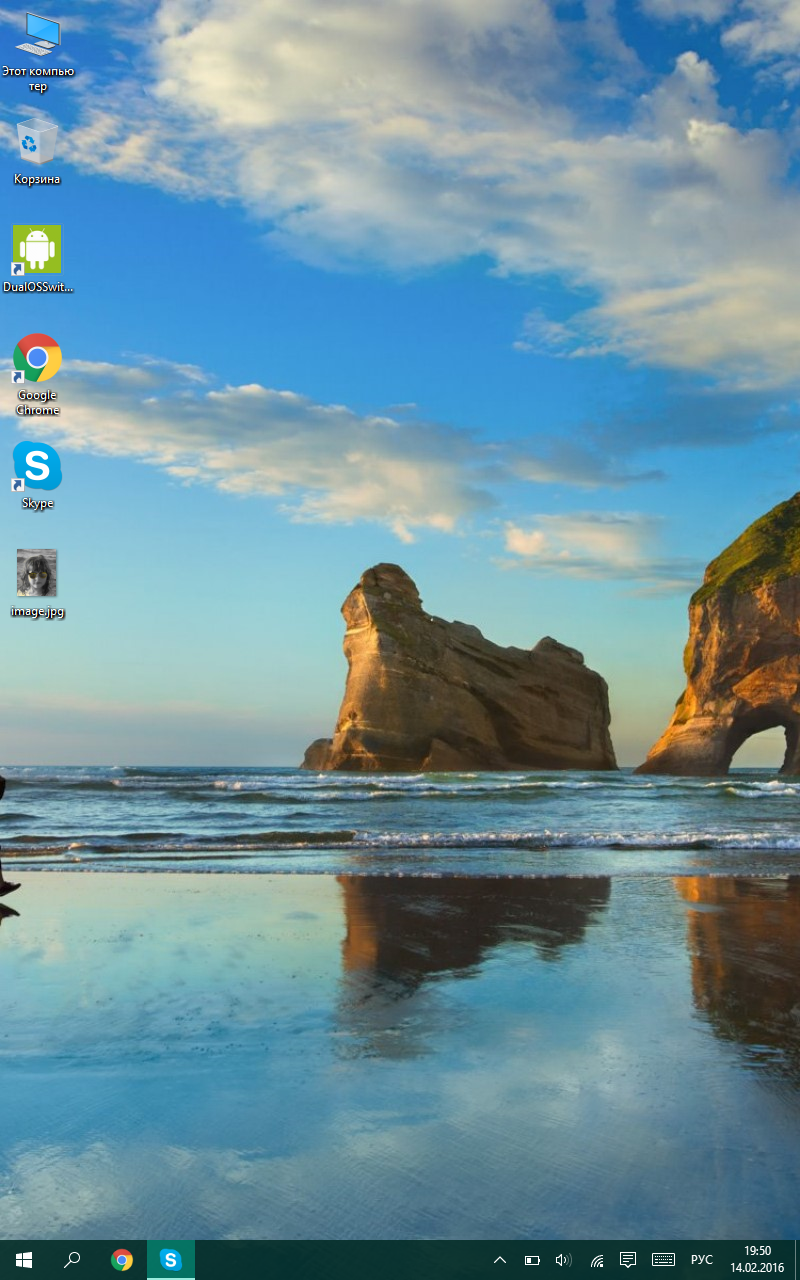Viewport: 800px width, 1280px height.
Task: Open Chrome from the taskbar
Action: coord(122,1260)
